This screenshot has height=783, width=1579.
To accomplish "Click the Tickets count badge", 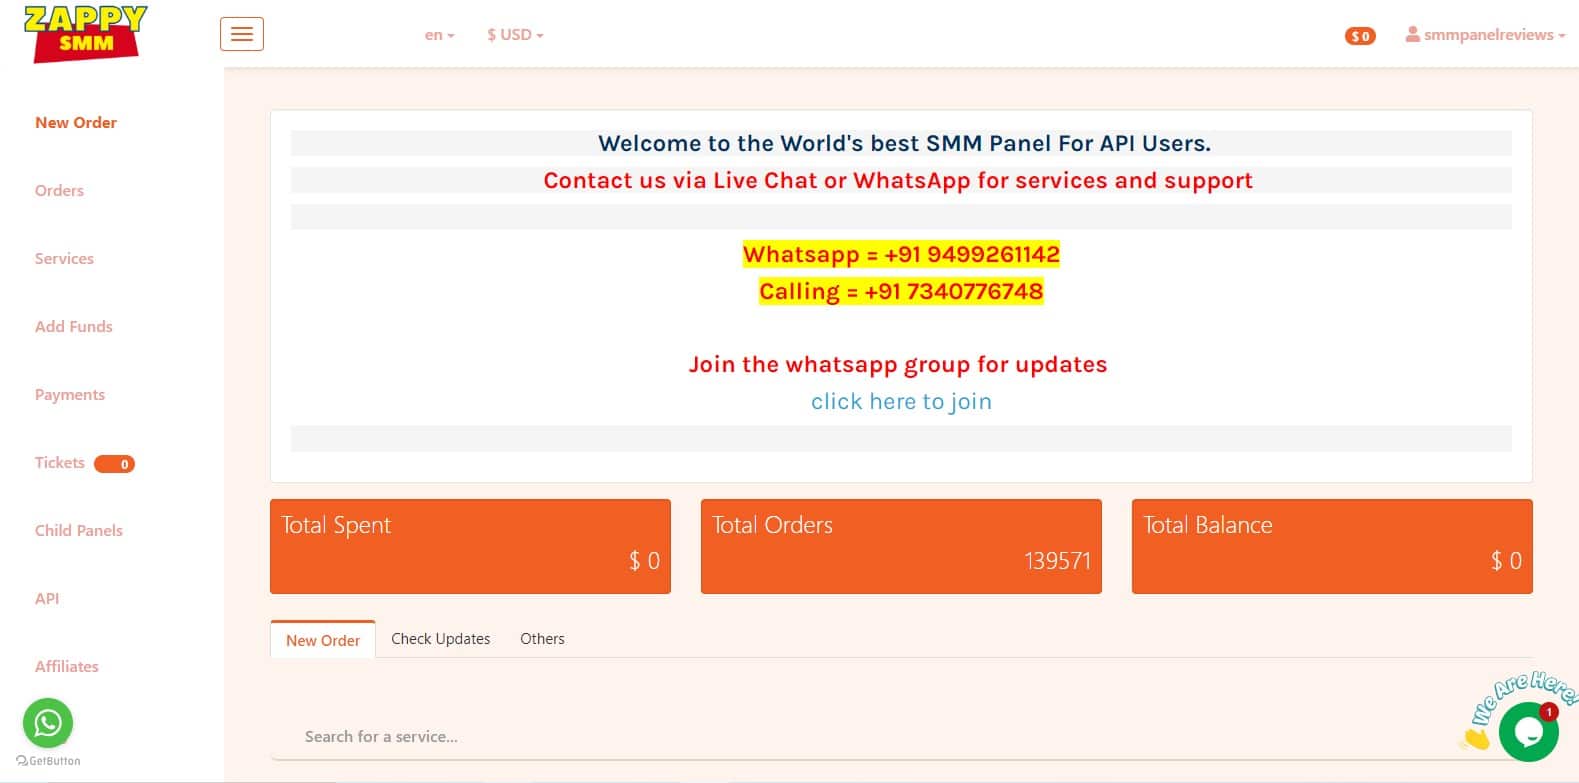I will (x=114, y=464).
